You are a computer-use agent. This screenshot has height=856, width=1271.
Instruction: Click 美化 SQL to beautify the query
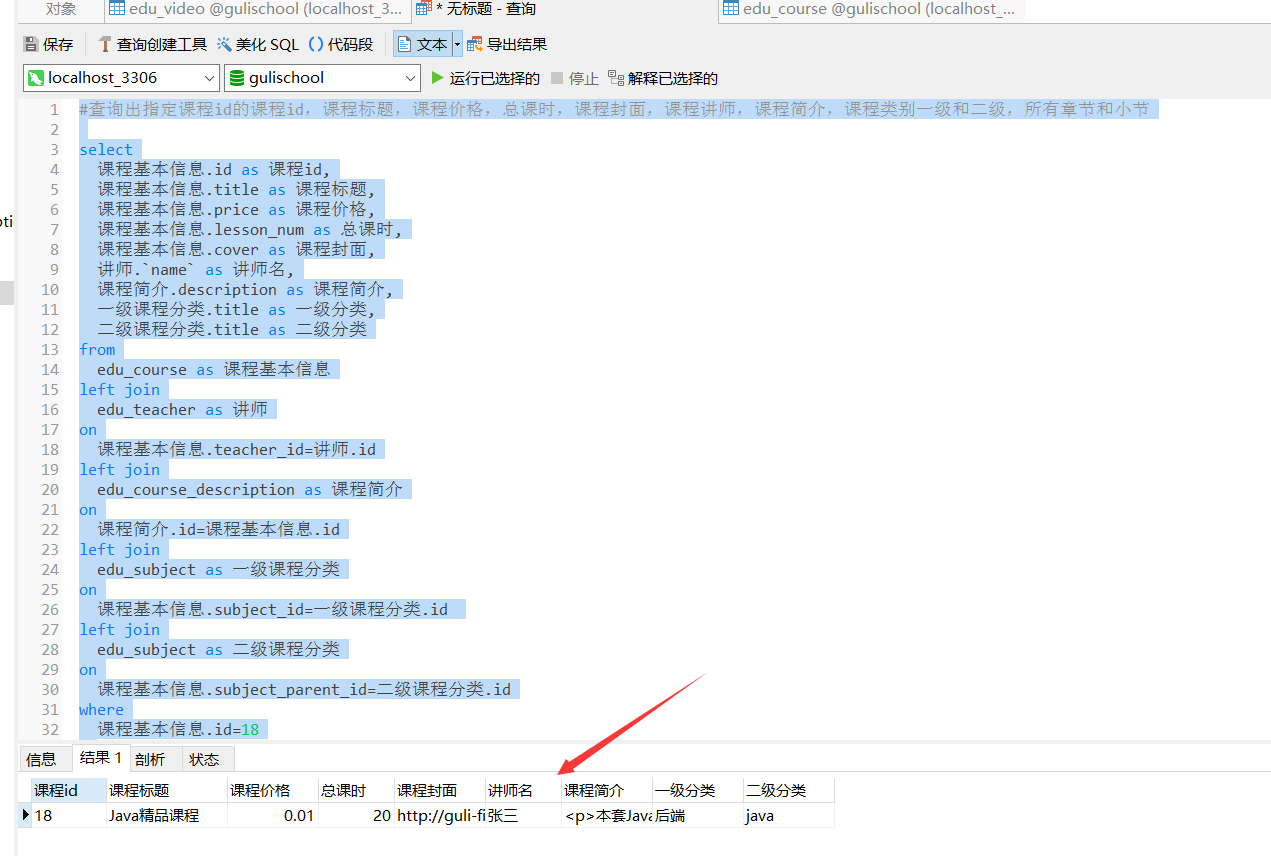tap(258, 44)
